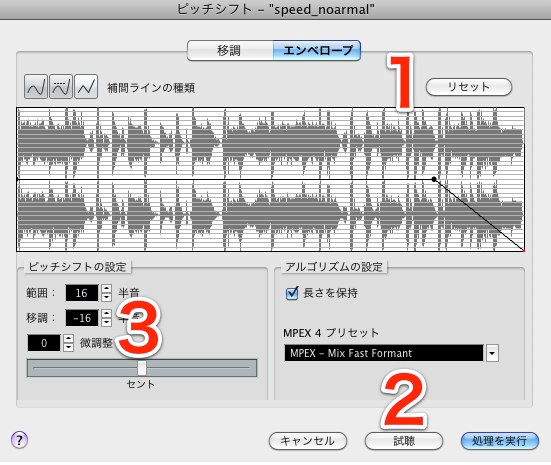551x465 pixels.
Task: Decrease the 範囲 value with down stepper
Action: pos(106,297)
